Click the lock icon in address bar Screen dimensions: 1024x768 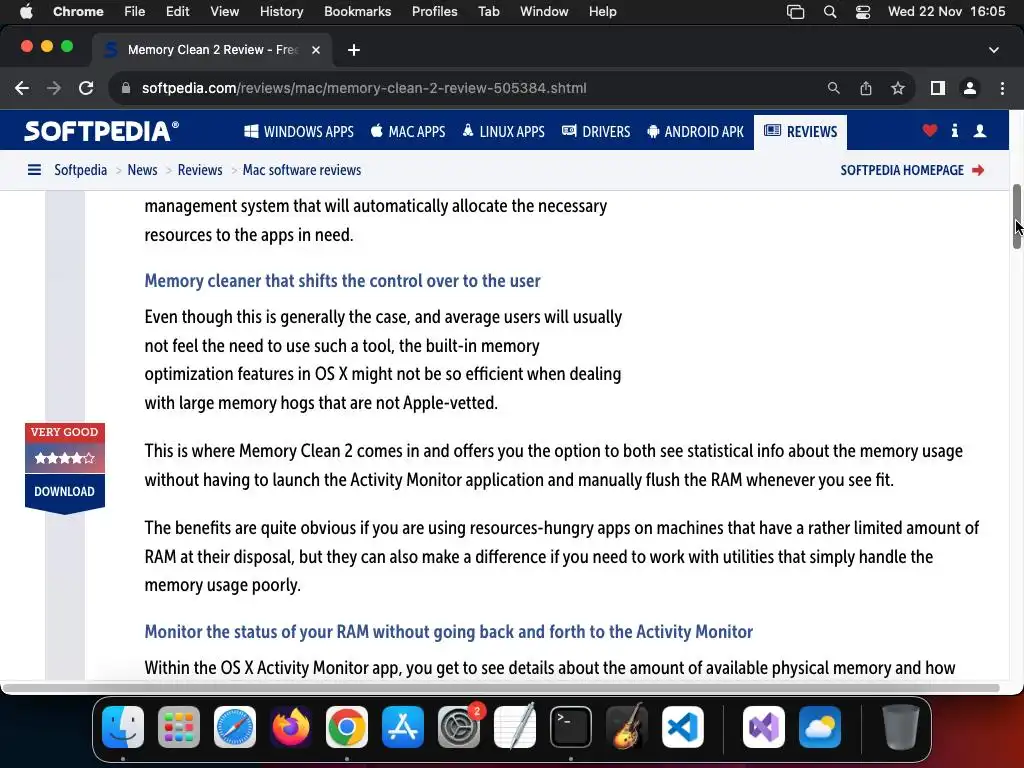tap(126, 88)
